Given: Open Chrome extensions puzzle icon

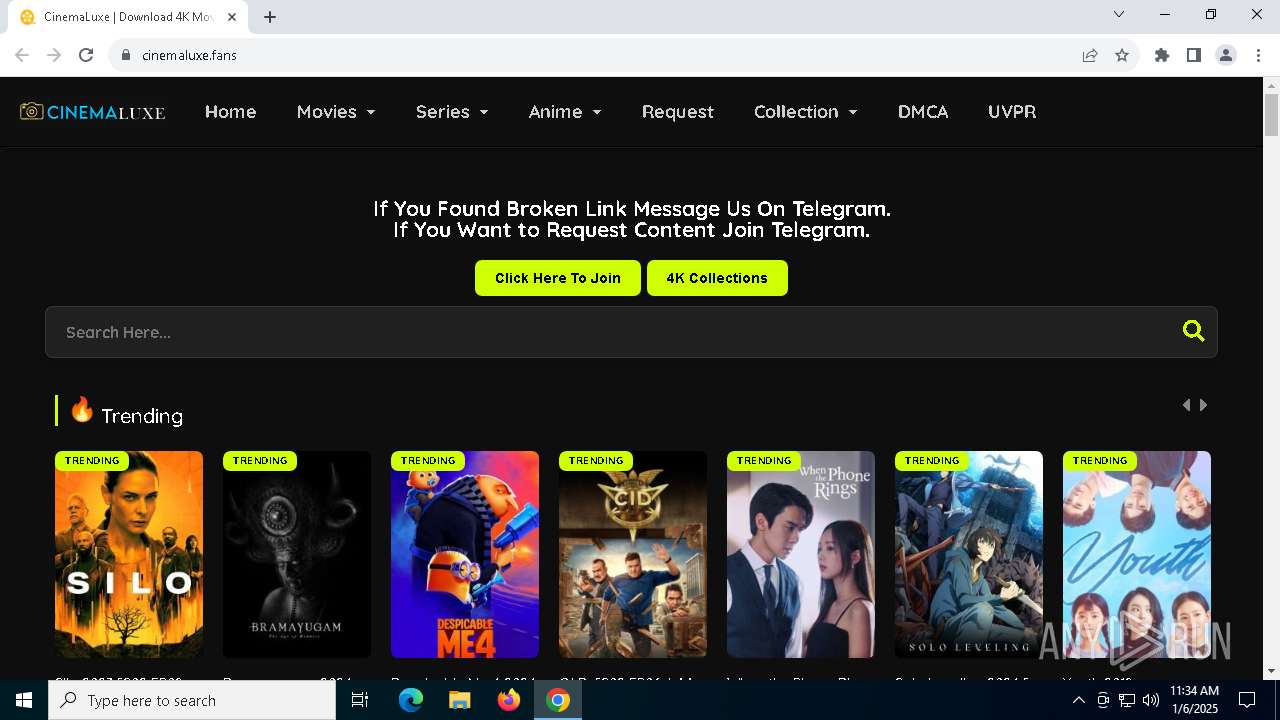Looking at the screenshot, I should tap(1162, 55).
